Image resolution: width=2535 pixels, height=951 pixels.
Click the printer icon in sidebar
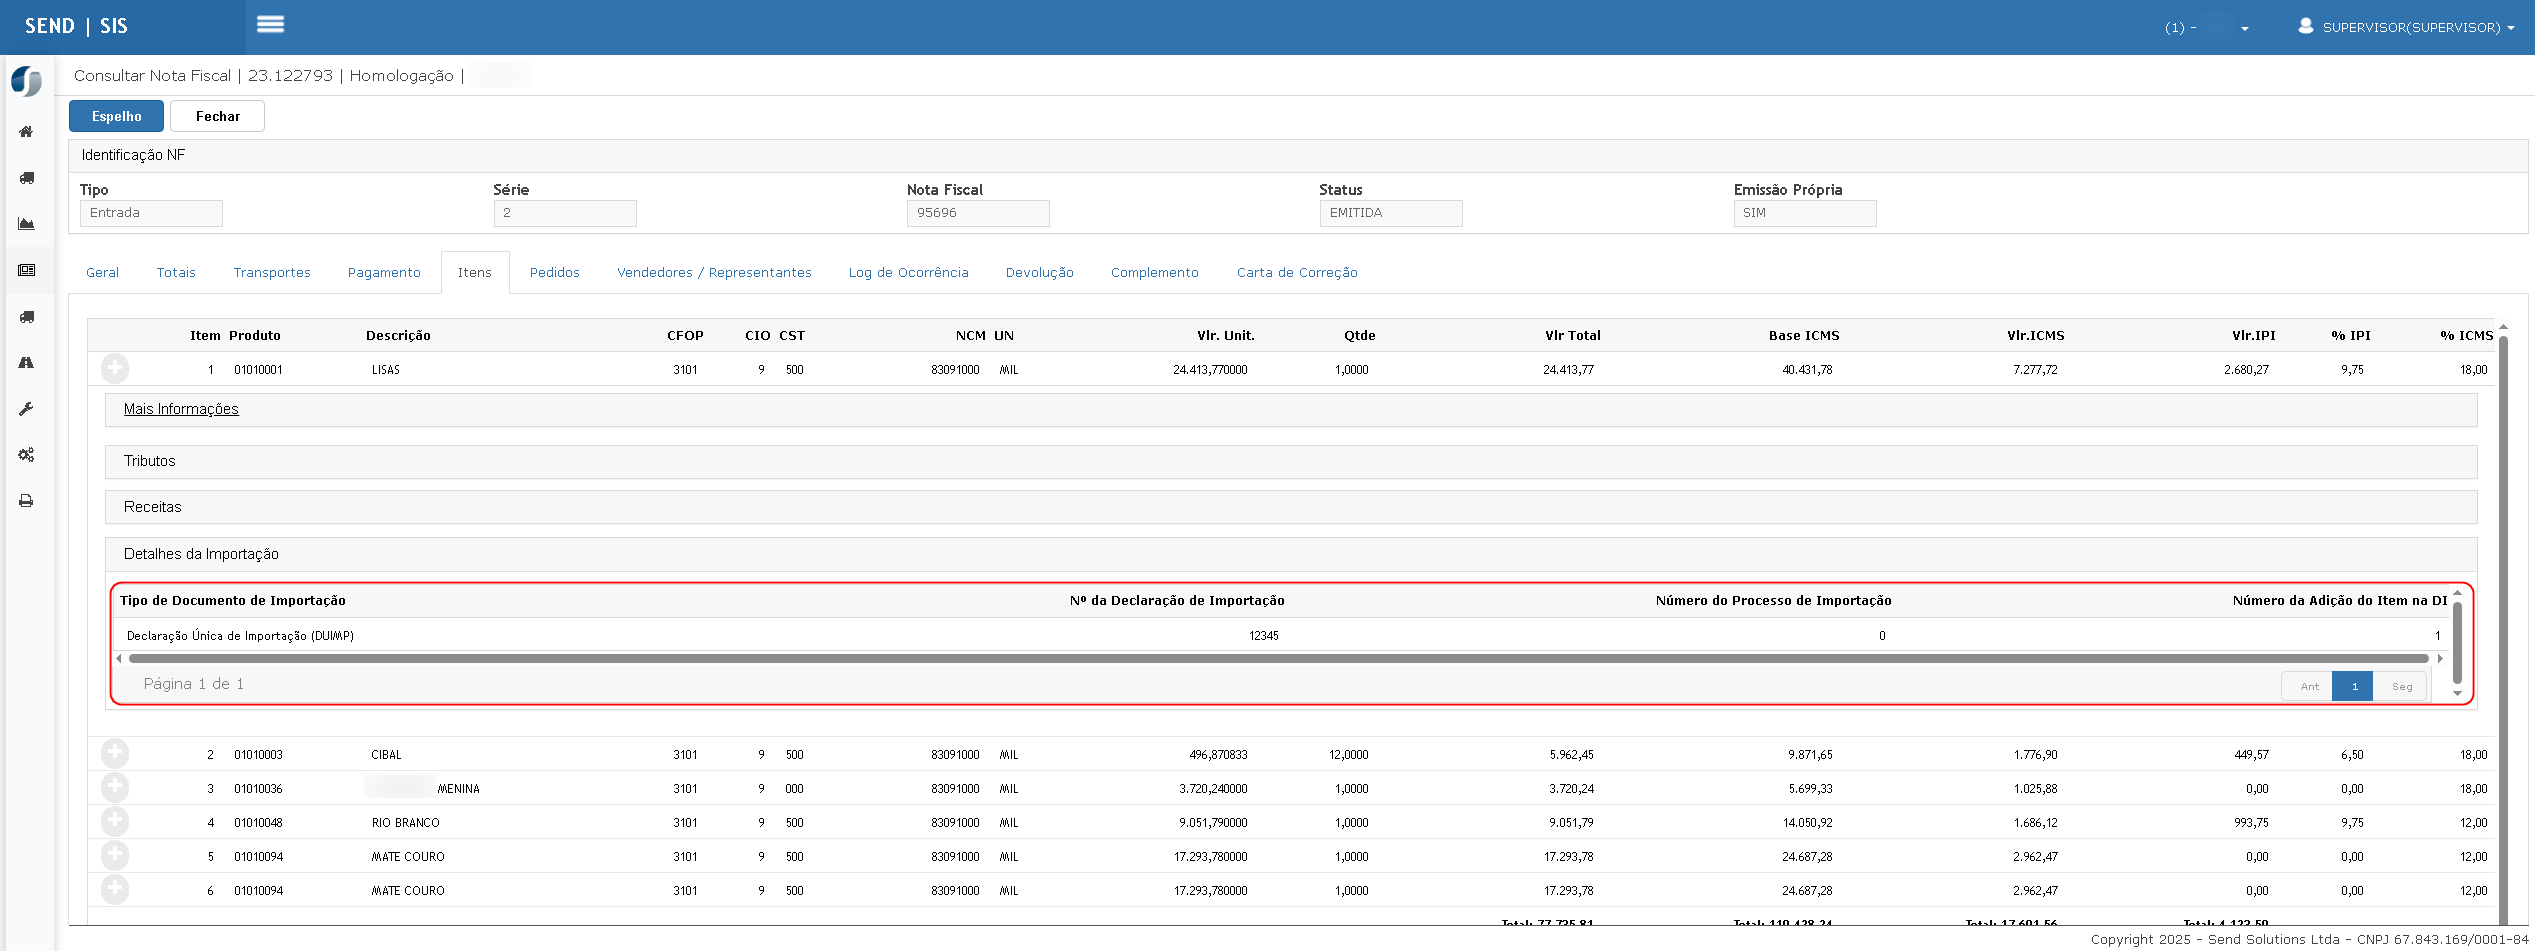[x=26, y=501]
